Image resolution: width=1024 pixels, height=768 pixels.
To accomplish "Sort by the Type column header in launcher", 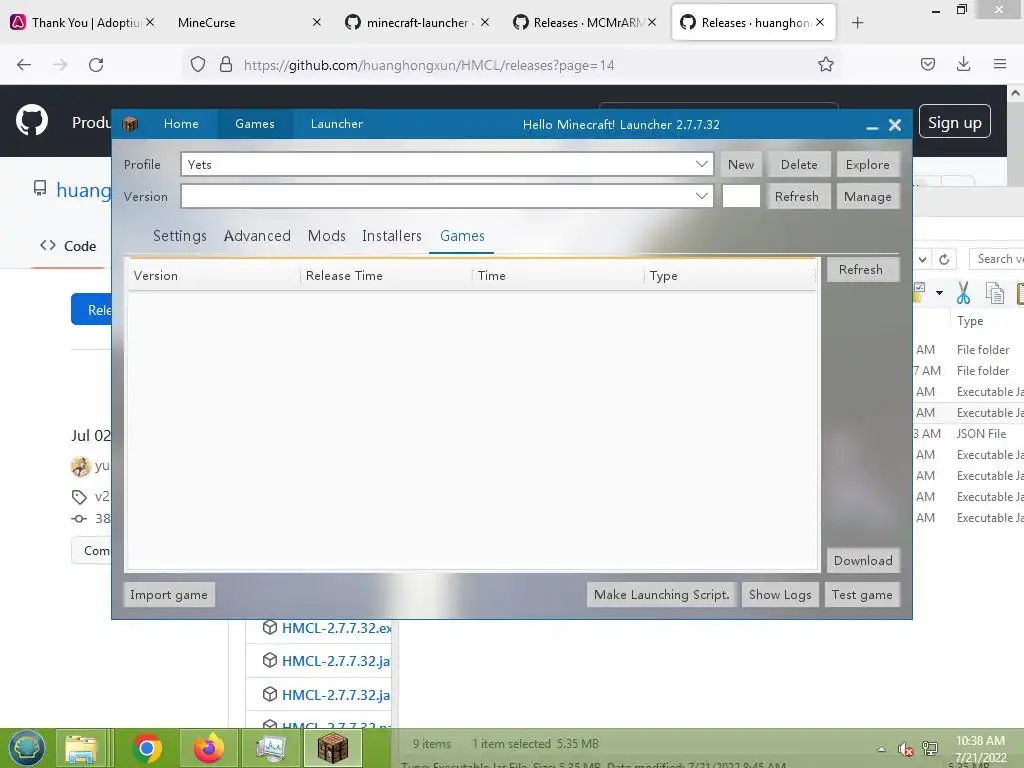I will pos(730,276).
